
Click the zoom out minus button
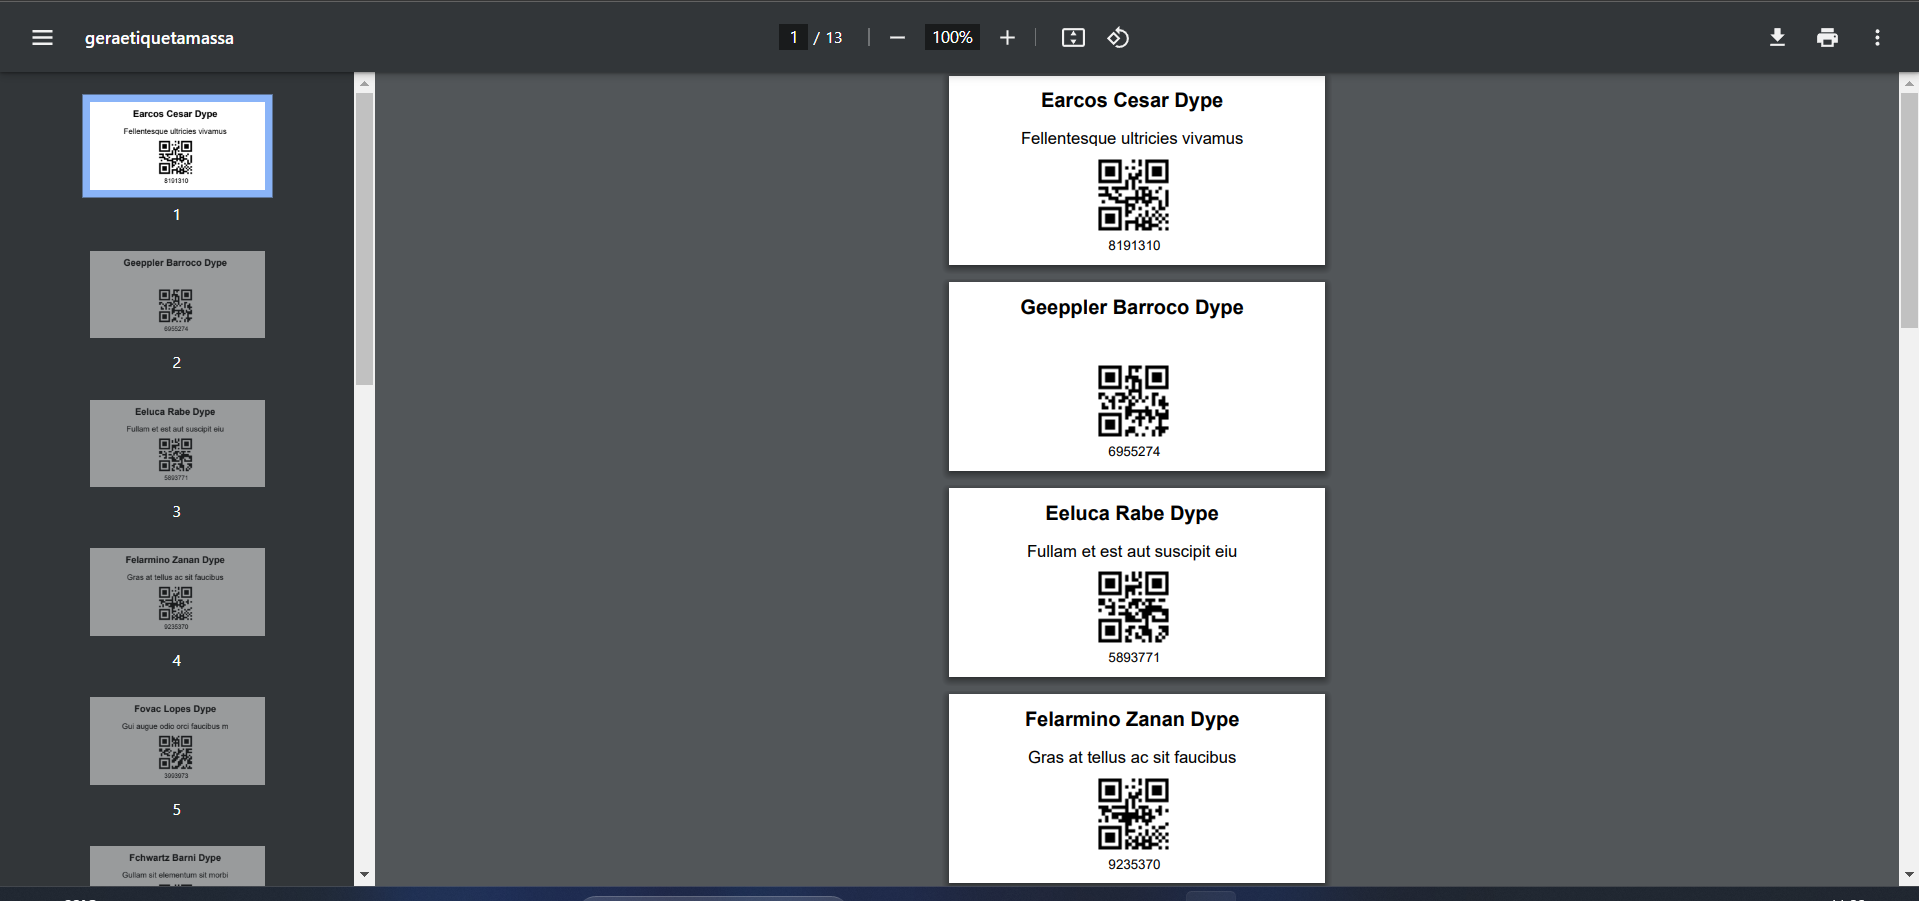[897, 38]
